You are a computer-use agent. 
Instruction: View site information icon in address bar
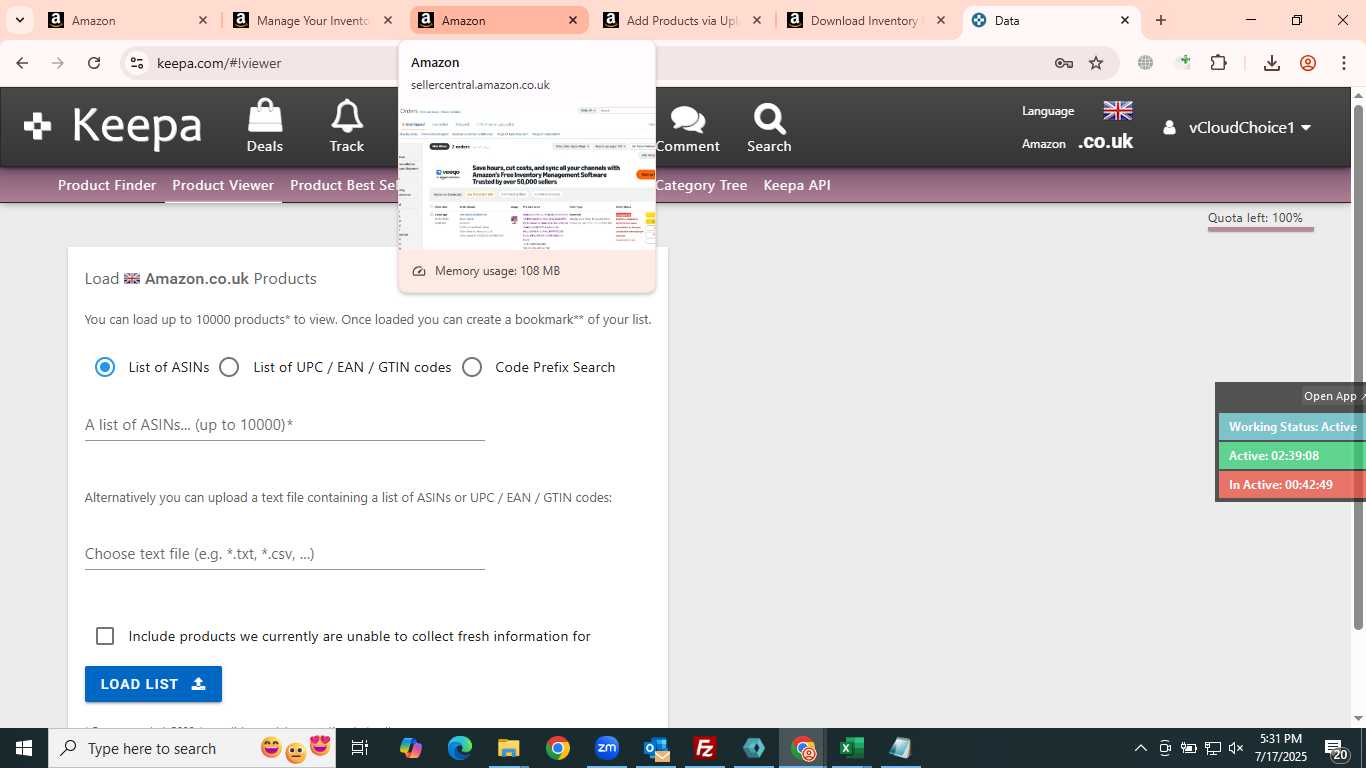pyautogui.click(x=137, y=63)
